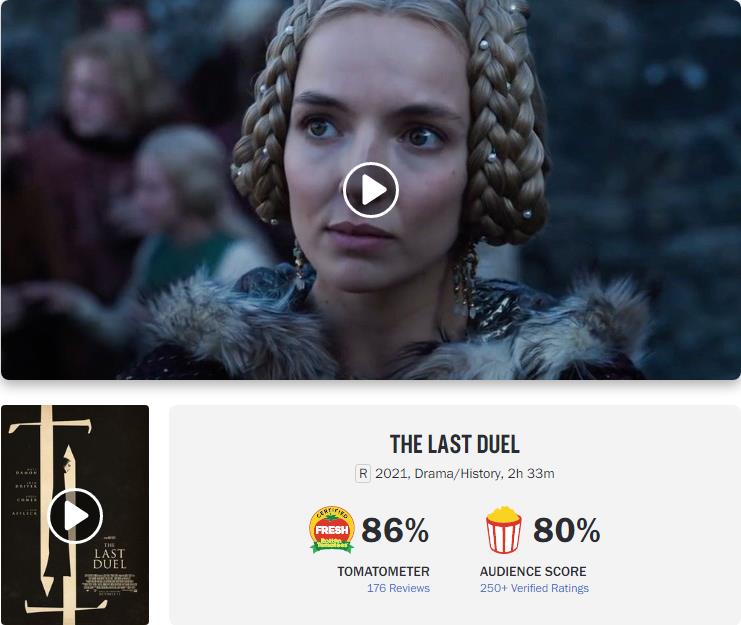Click the AUDIENCE SCORE label

tap(533, 571)
